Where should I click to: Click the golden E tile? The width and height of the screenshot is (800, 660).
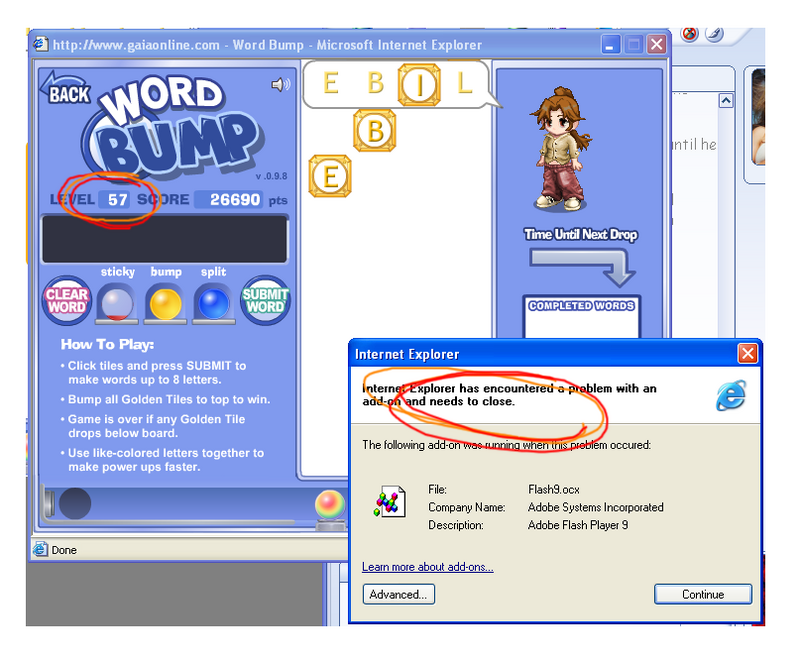click(x=330, y=176)
